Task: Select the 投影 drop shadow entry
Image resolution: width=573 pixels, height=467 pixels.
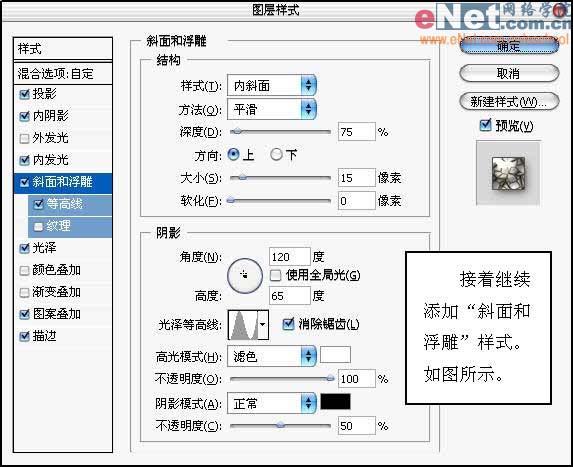Action: [62, 94]
